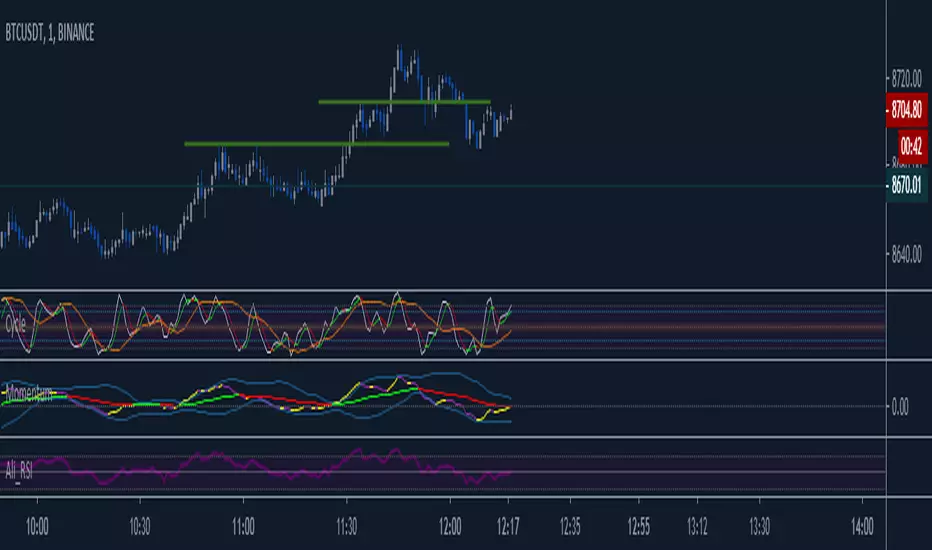
Task: Click the 8640.00 price axis value
Action: 906,254
